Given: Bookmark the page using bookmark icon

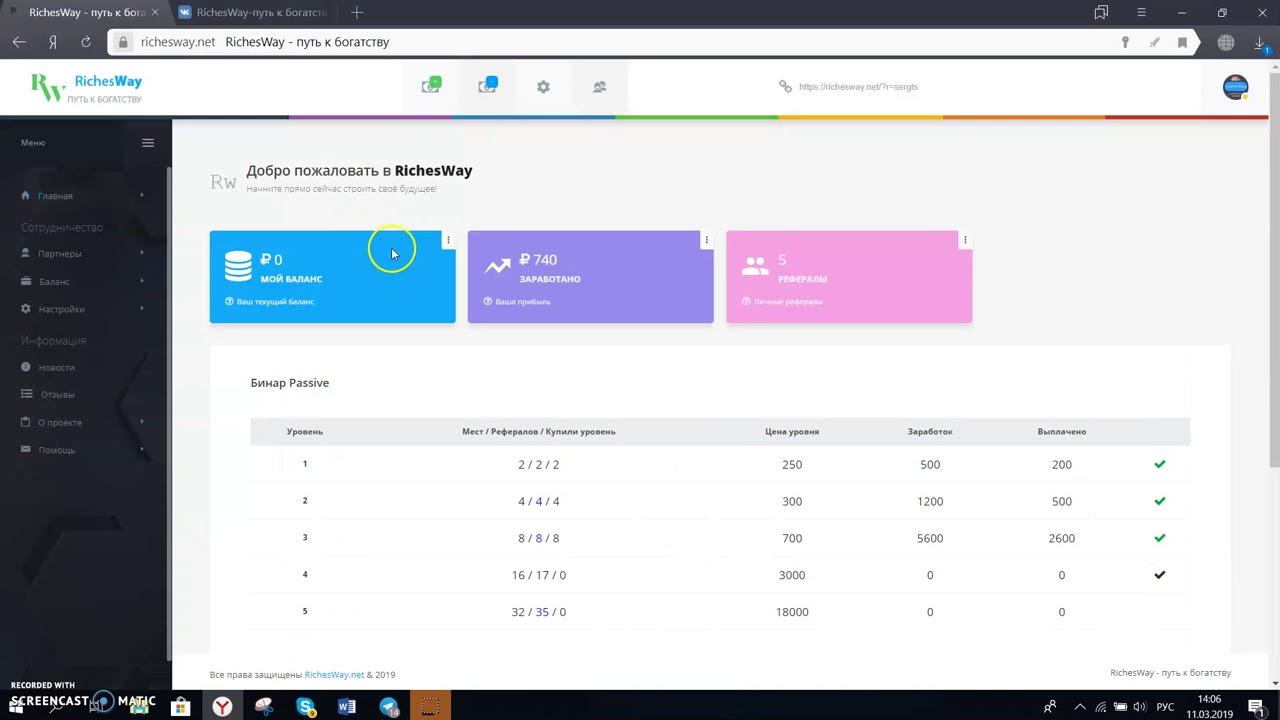Looking at the screenshot, I should point(1182,42).
